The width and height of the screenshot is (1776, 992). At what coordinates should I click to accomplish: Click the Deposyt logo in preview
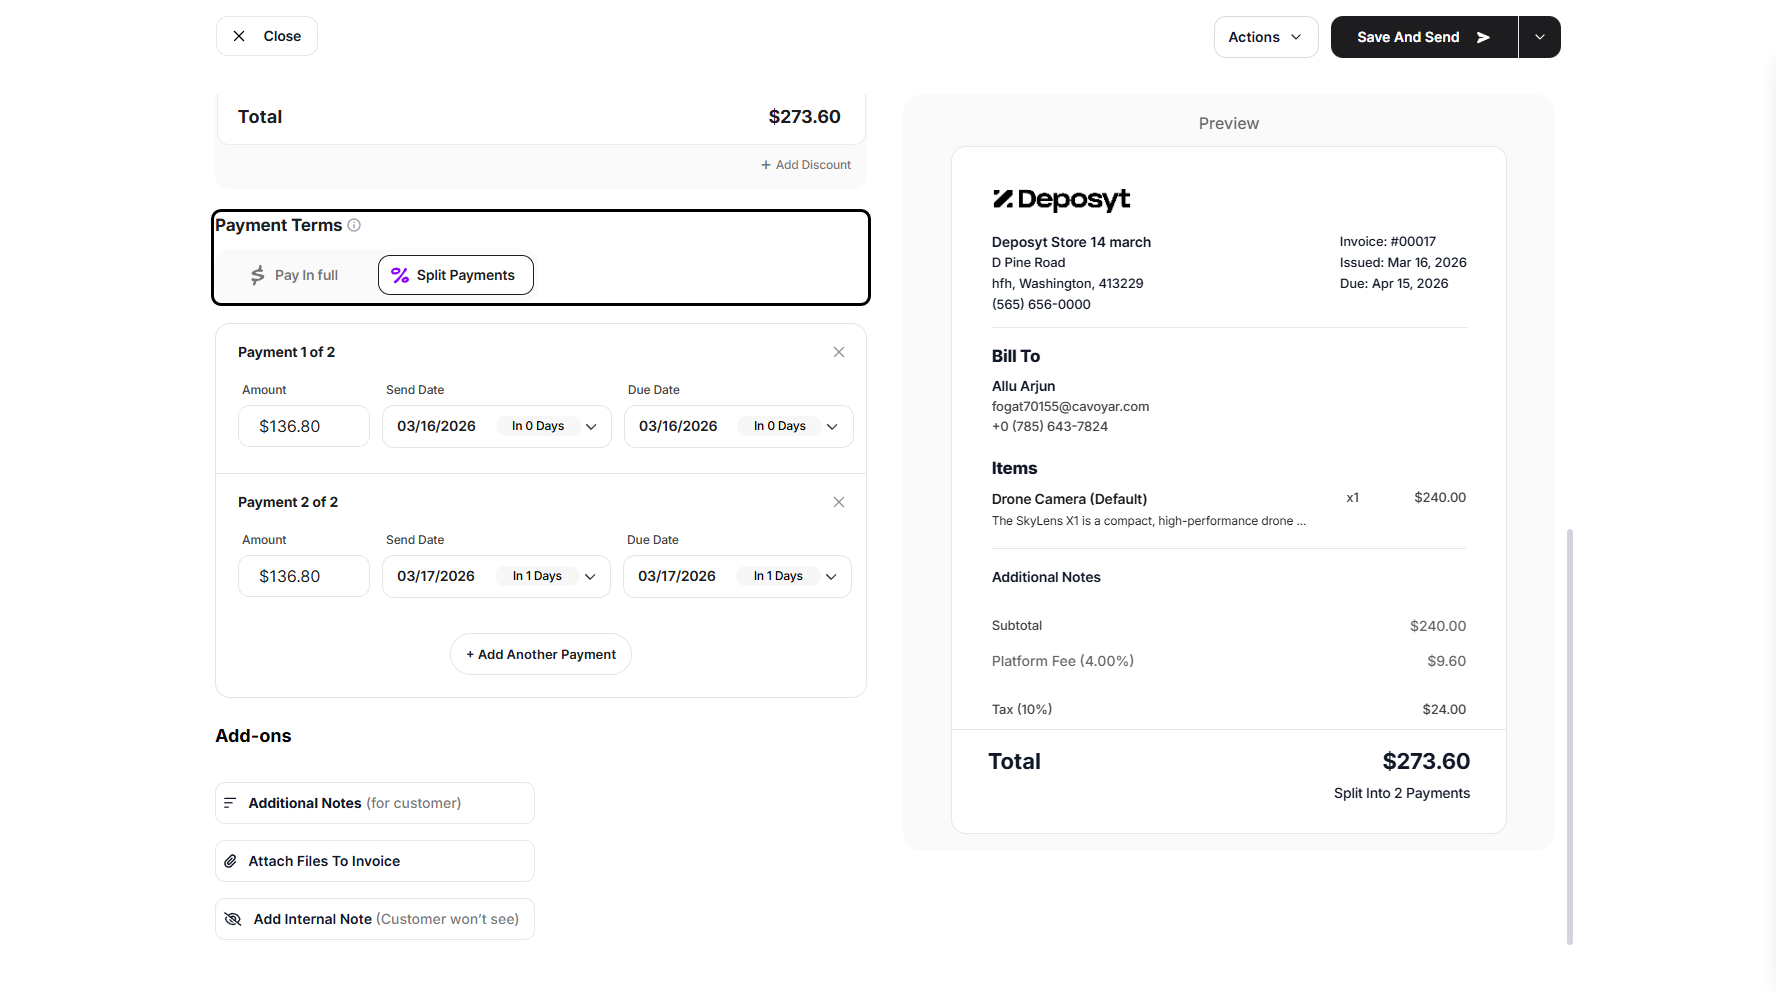click(x=1061, y=199)
